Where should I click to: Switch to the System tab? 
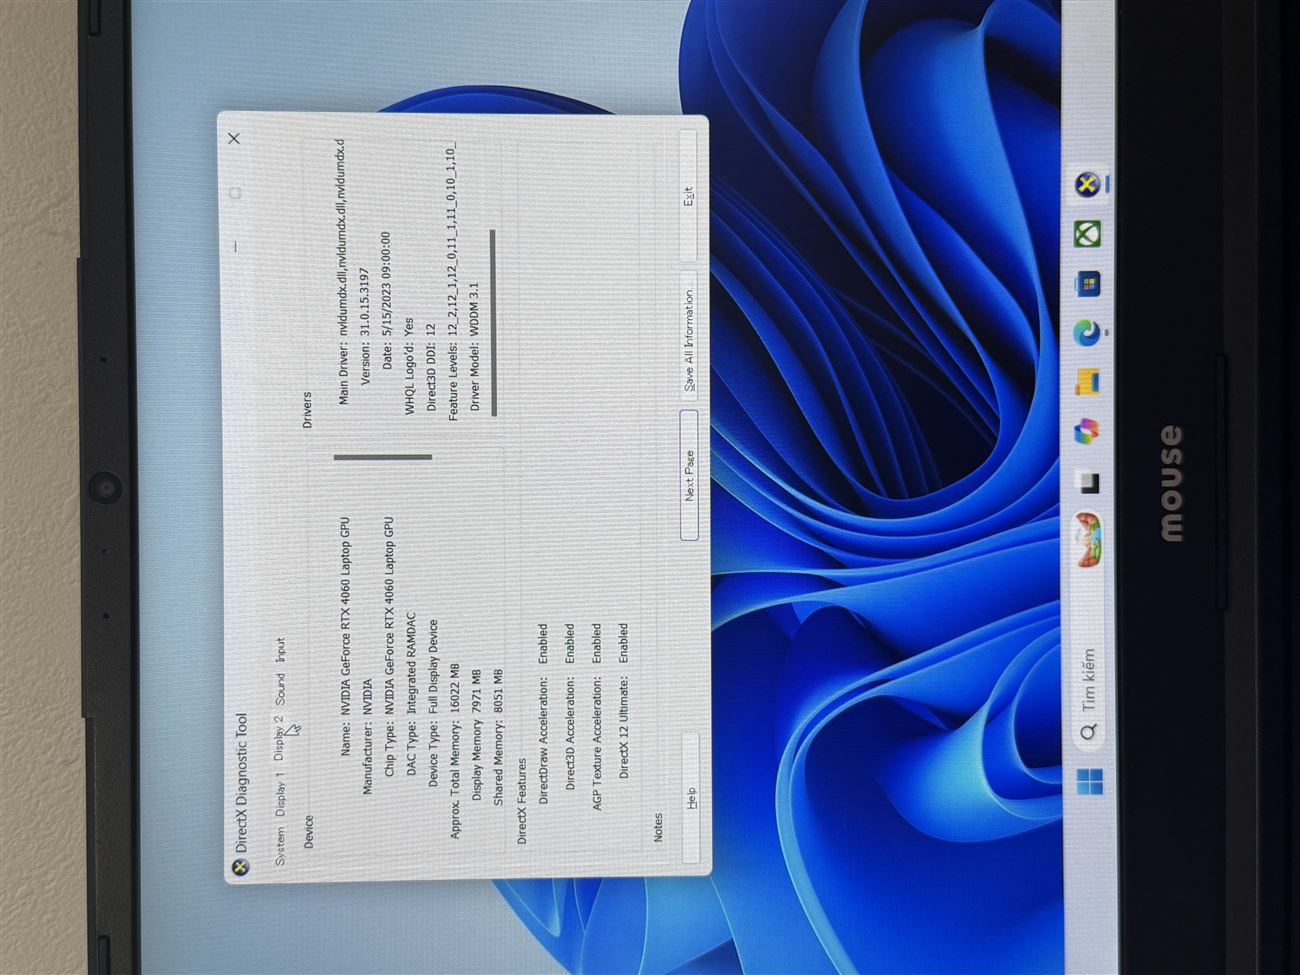pyautogui.click(x=280, y=846)
